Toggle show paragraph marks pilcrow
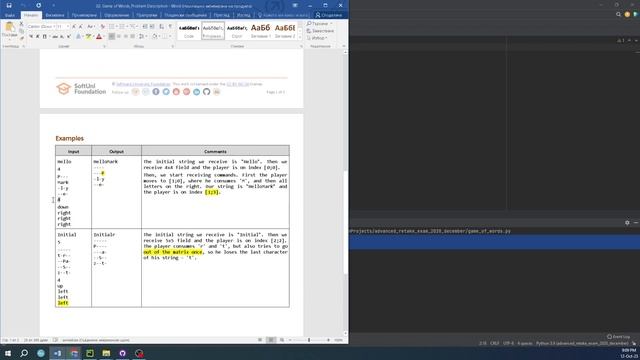Screen dimensions: 640x360 coord(170,26)
